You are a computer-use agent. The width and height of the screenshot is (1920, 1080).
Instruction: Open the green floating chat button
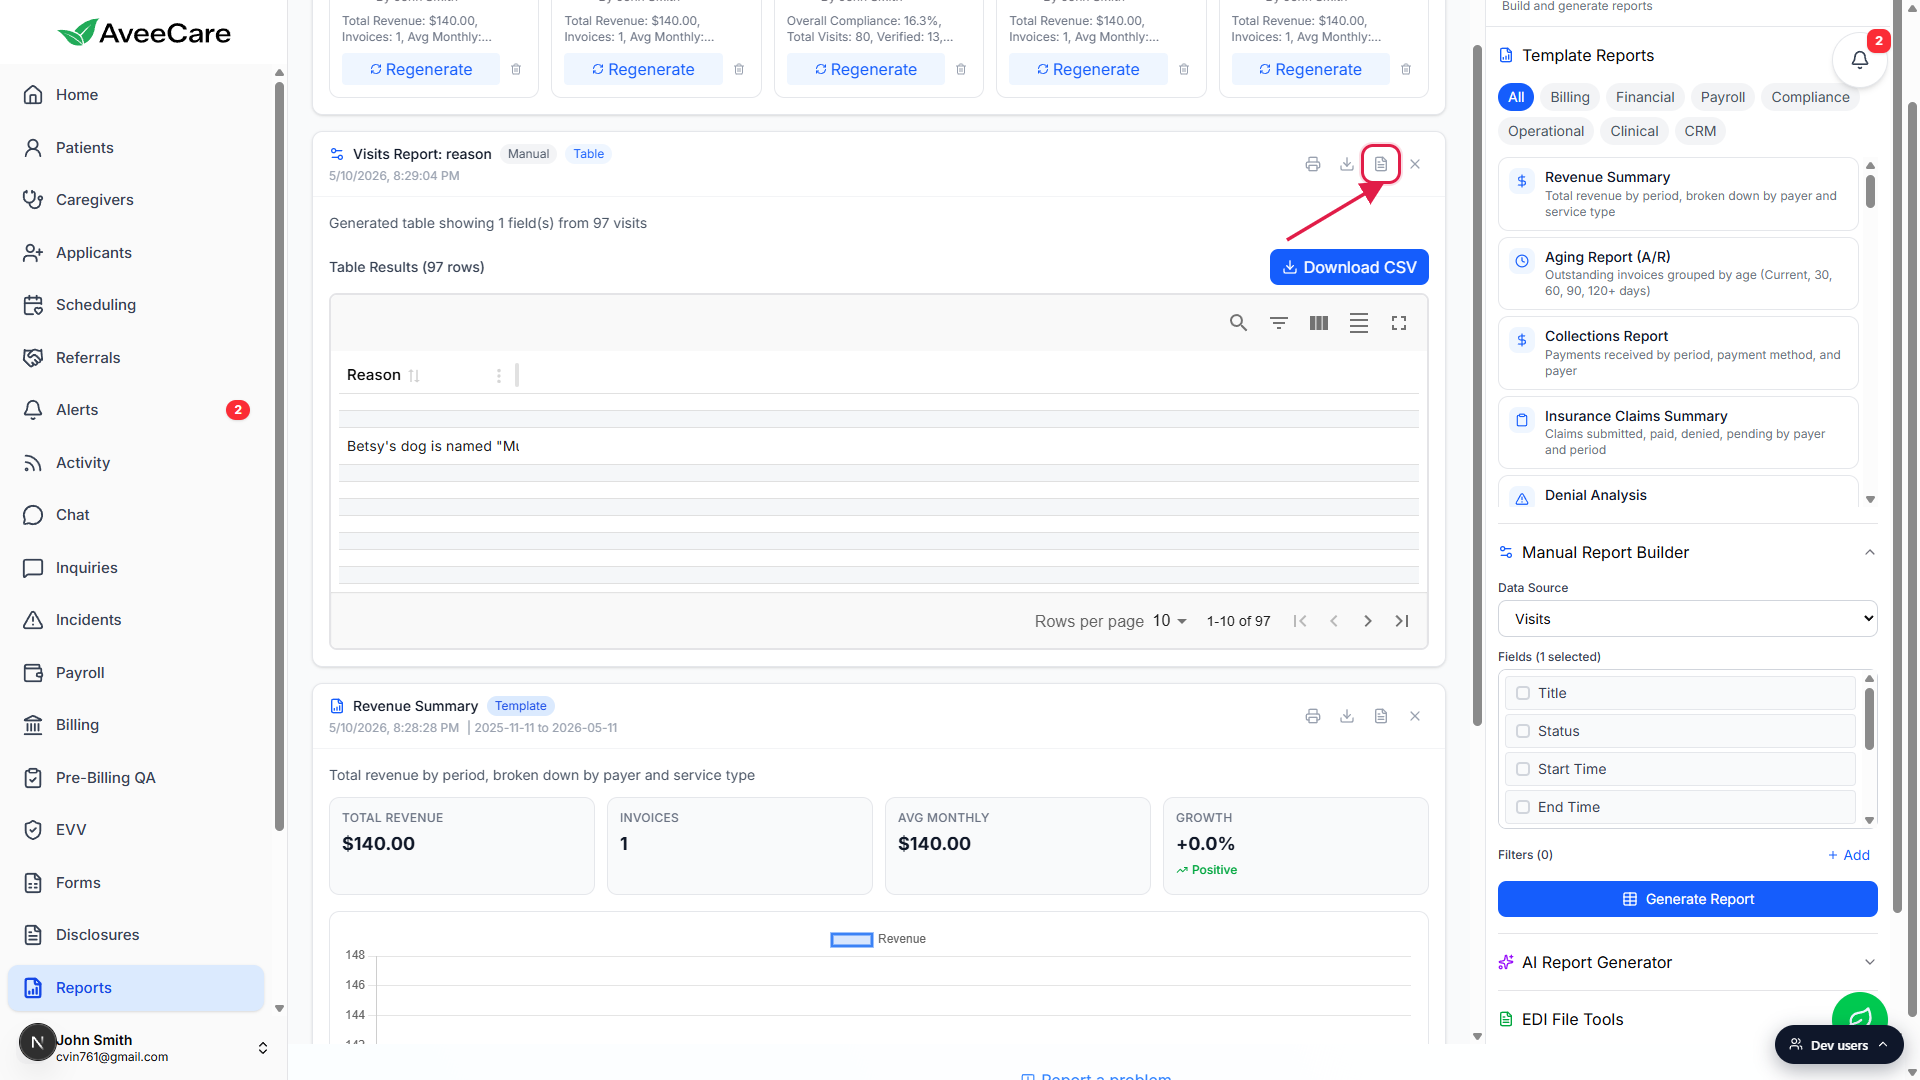tap(1860, 1018)
